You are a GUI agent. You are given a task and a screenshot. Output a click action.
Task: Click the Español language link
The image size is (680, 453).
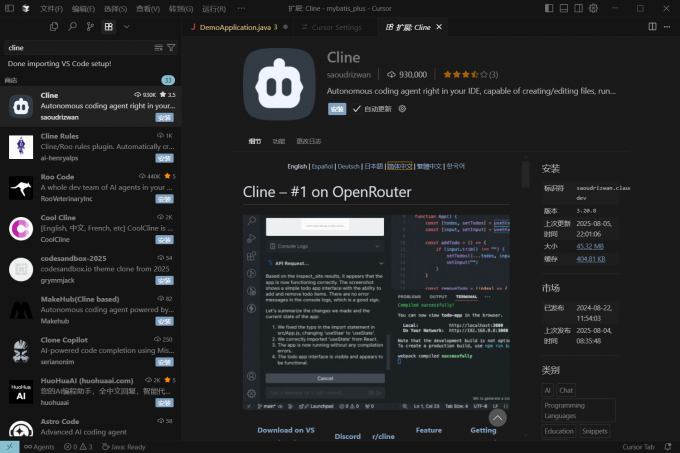(322, 166)
